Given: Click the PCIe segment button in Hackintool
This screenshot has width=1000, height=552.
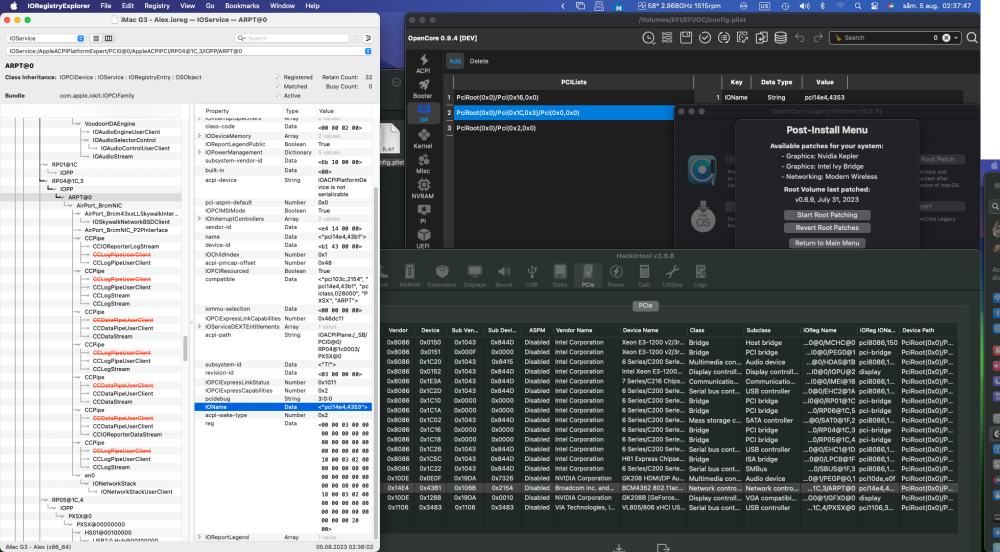Looking at the screenshot, I should (x=645, y=306).
